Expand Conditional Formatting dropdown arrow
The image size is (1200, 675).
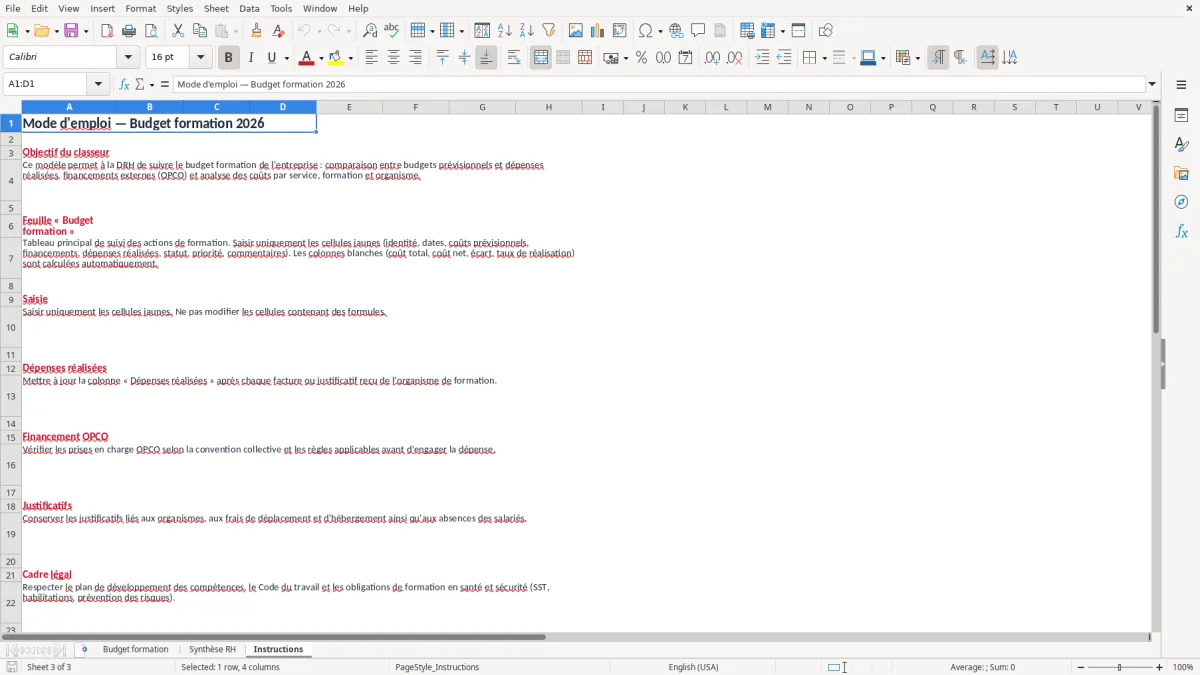click(918, 58)
